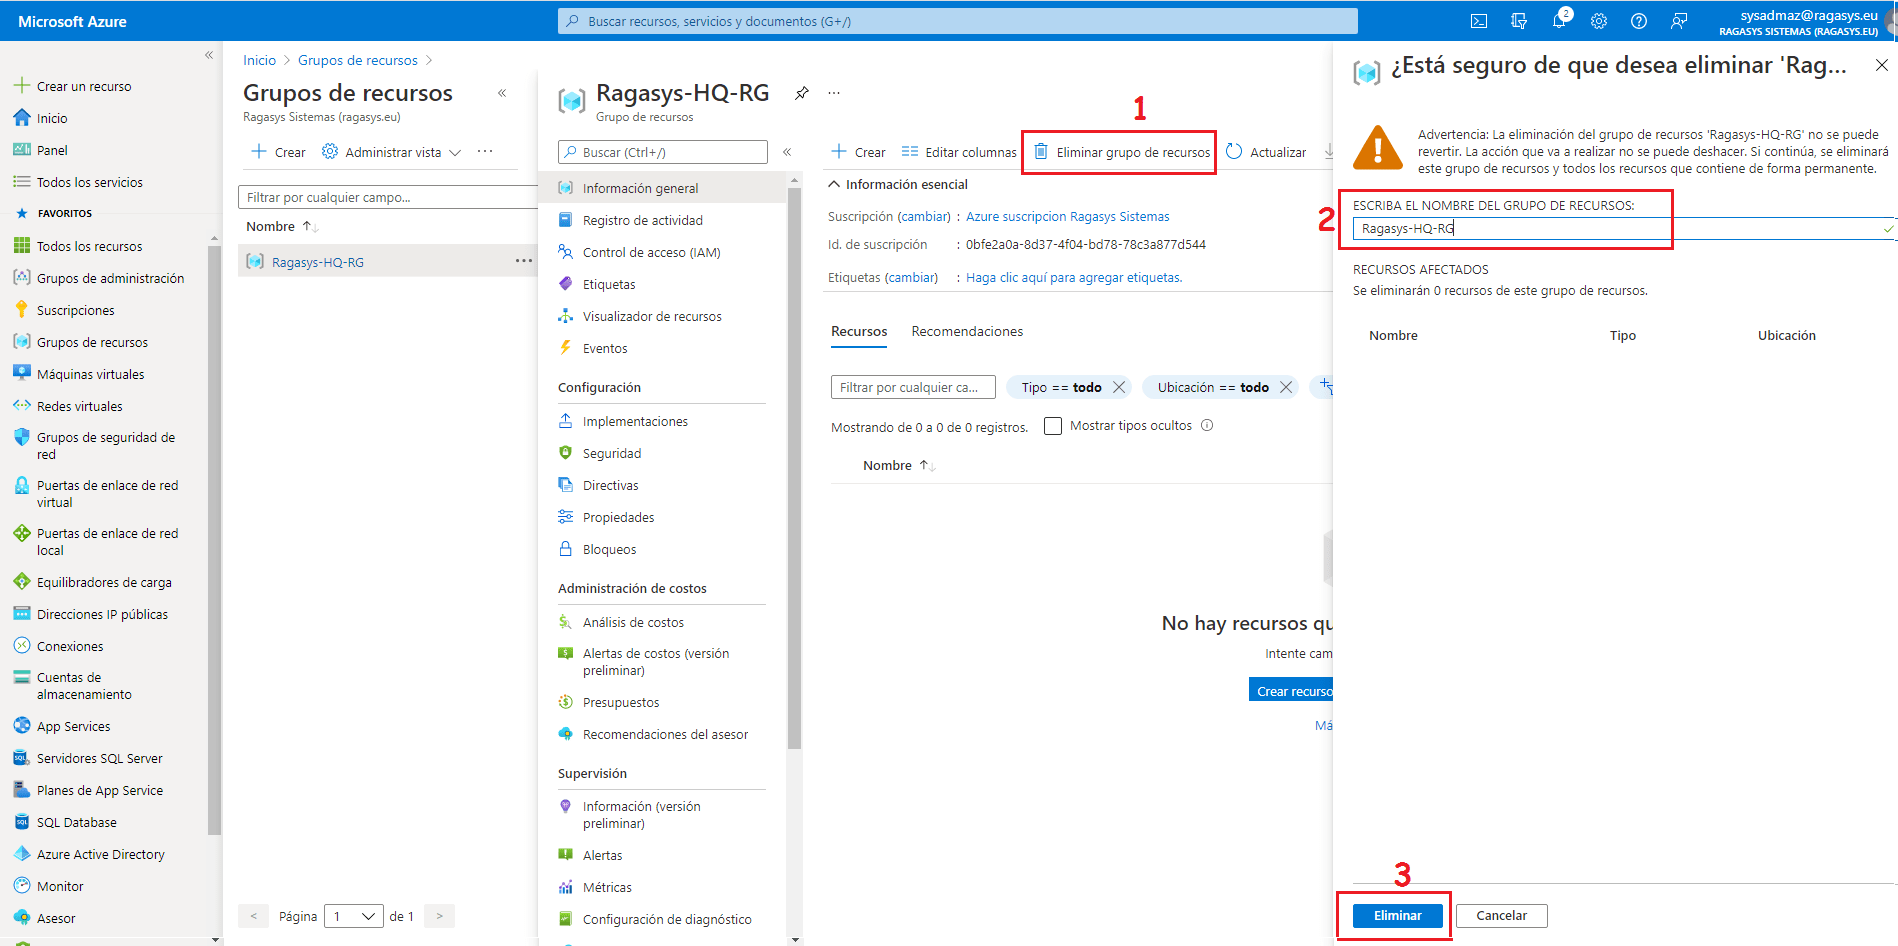Open the notifications bell
1898x946 pixels.
point(1559,21)
